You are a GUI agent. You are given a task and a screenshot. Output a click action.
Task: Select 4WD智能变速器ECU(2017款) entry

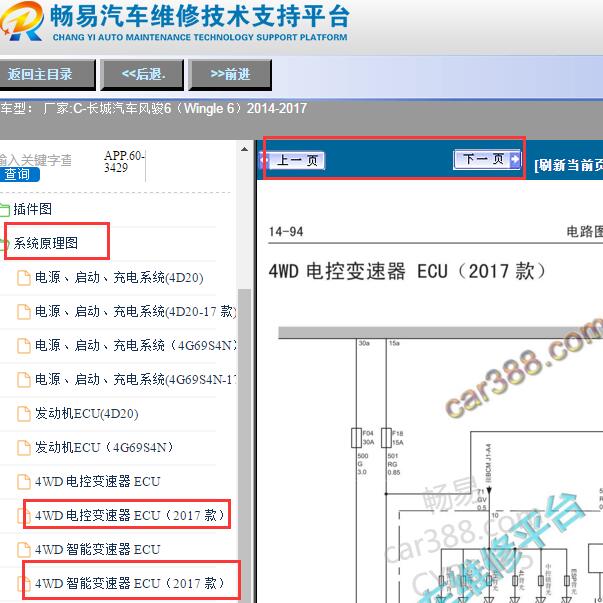tap(130, 583)
